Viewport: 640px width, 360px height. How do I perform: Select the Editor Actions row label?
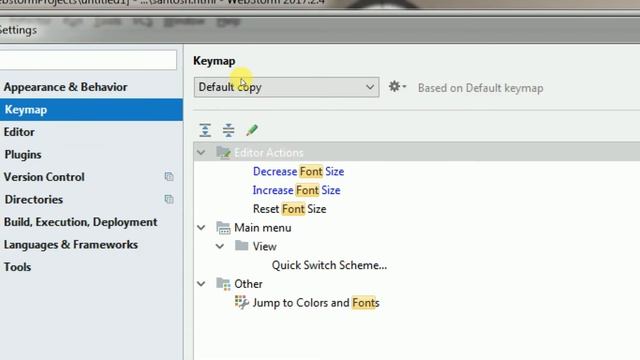(269, 153)
